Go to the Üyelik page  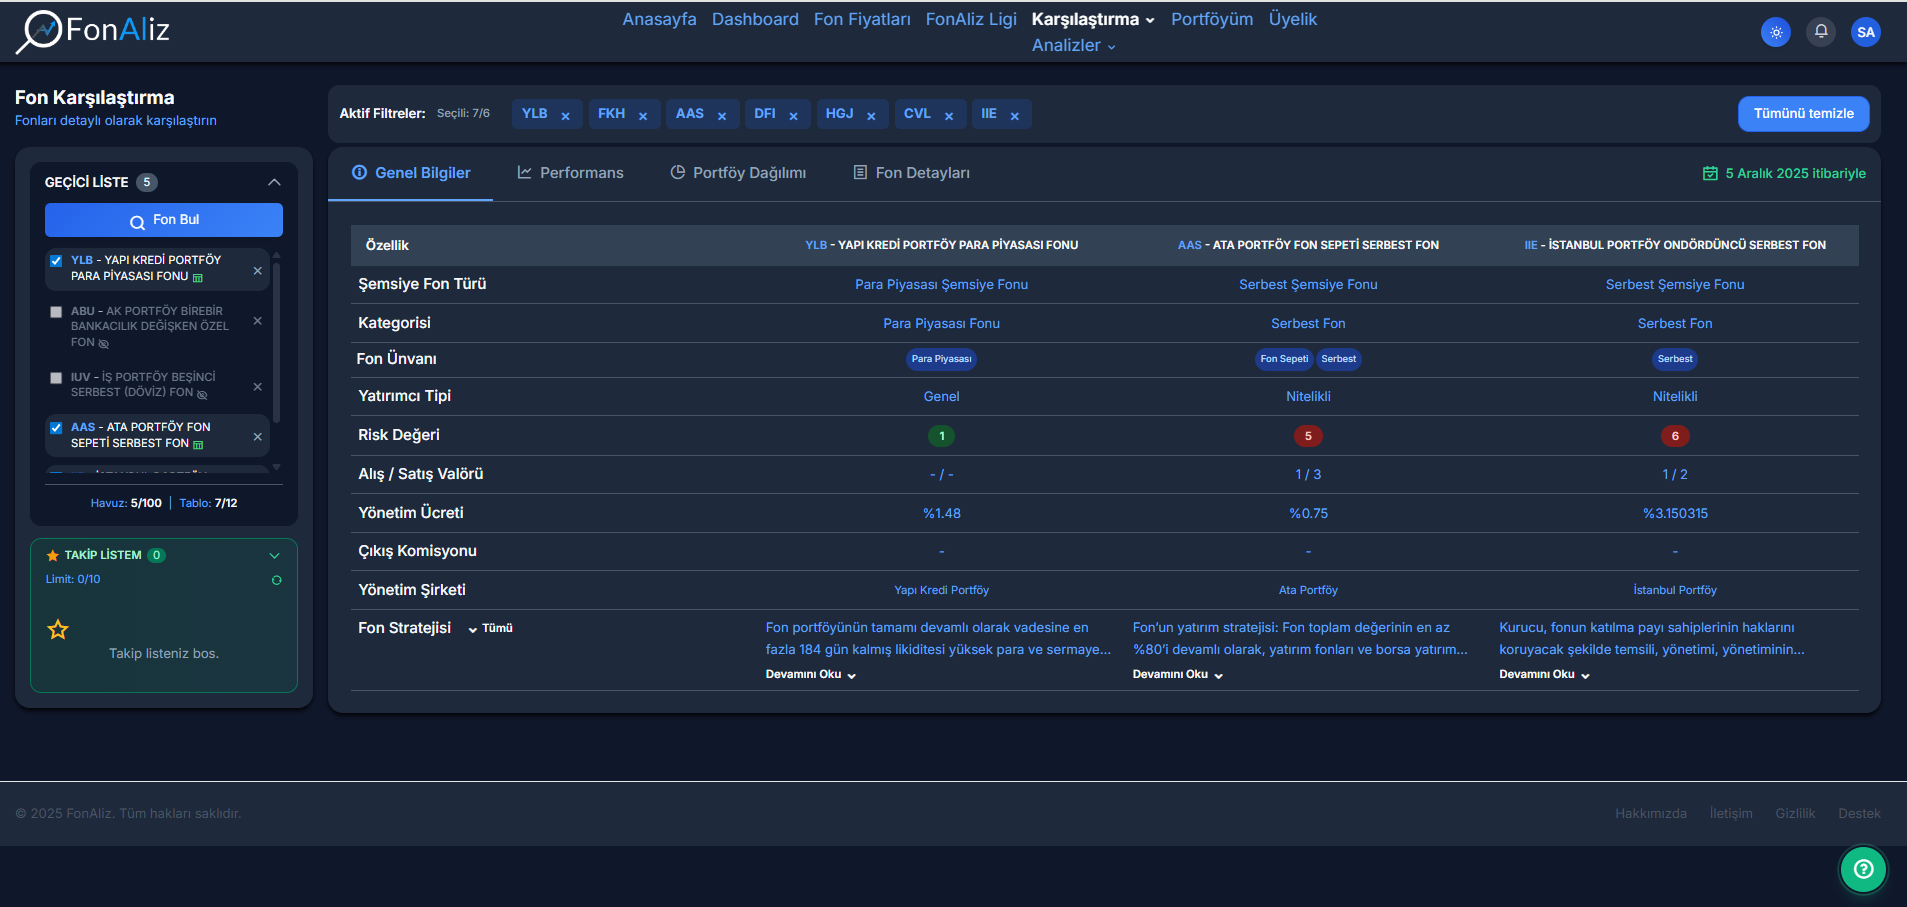pos(1293,20)
